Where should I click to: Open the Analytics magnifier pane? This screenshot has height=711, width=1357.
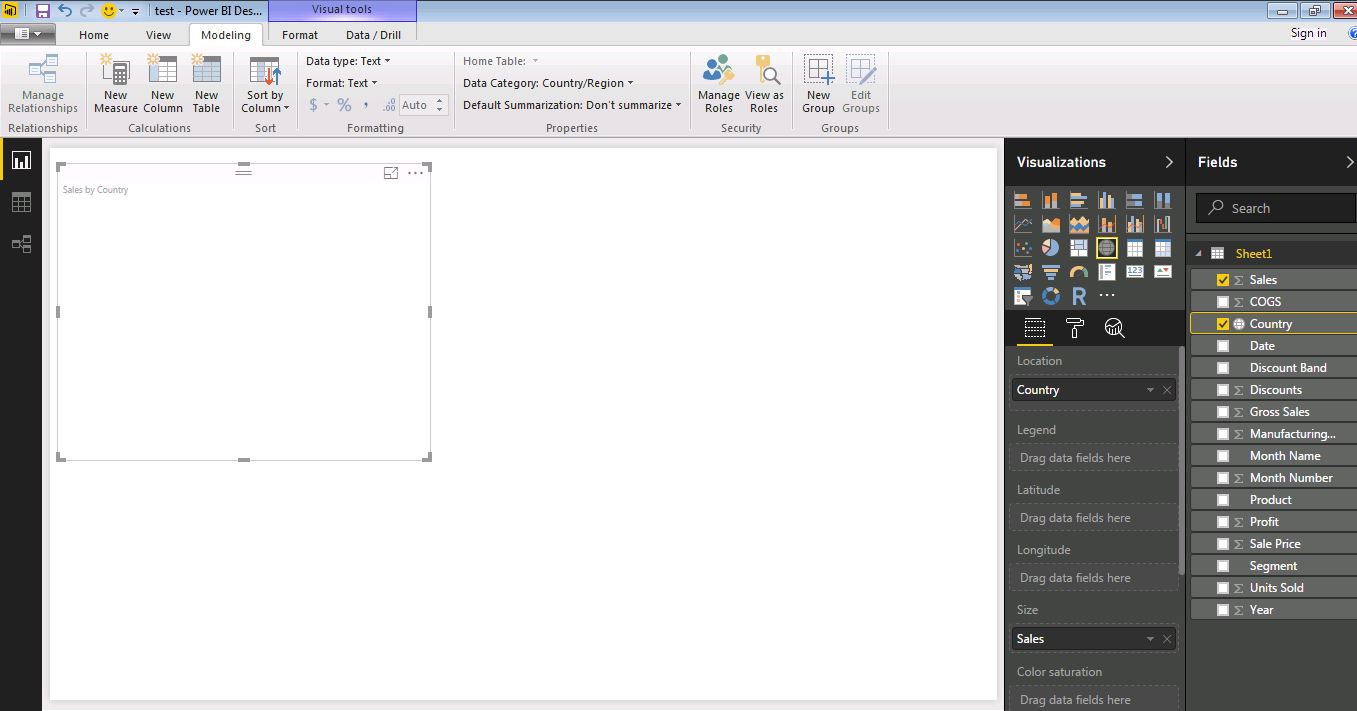point(1114,328)
